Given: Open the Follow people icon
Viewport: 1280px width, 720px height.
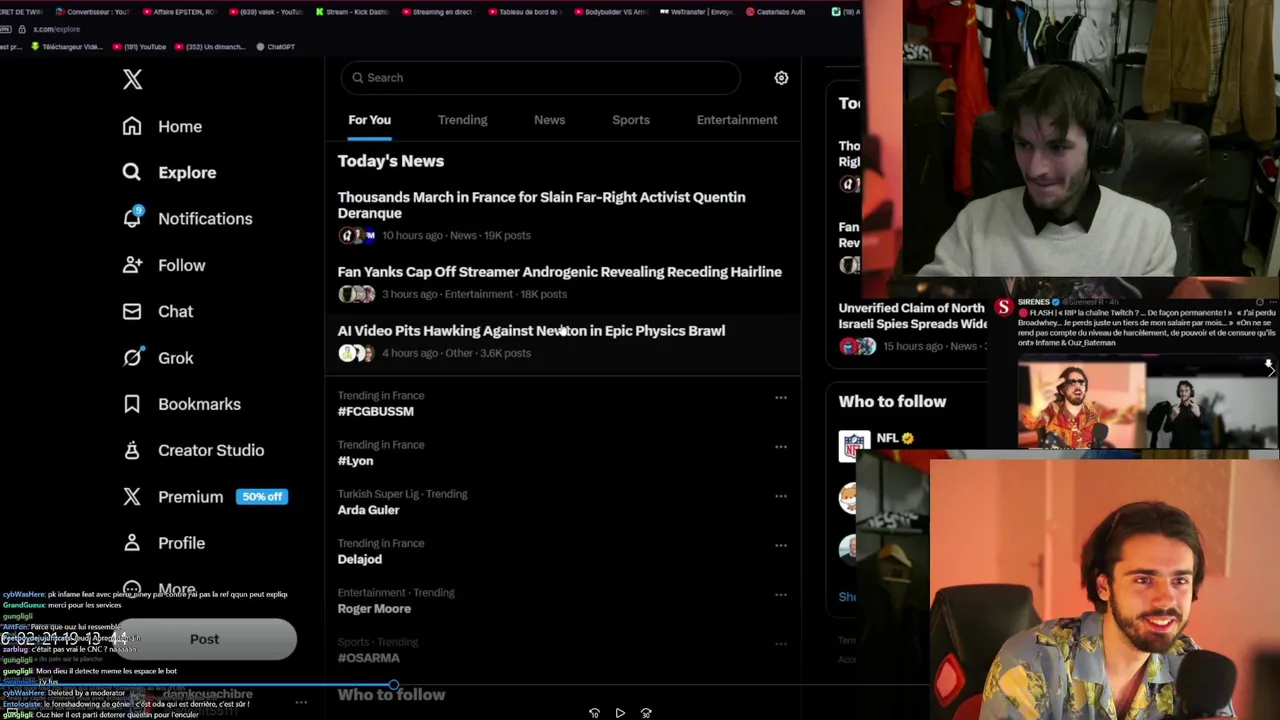Looking at the screenshot, I should pyautogui.click(x=132, y=265).
